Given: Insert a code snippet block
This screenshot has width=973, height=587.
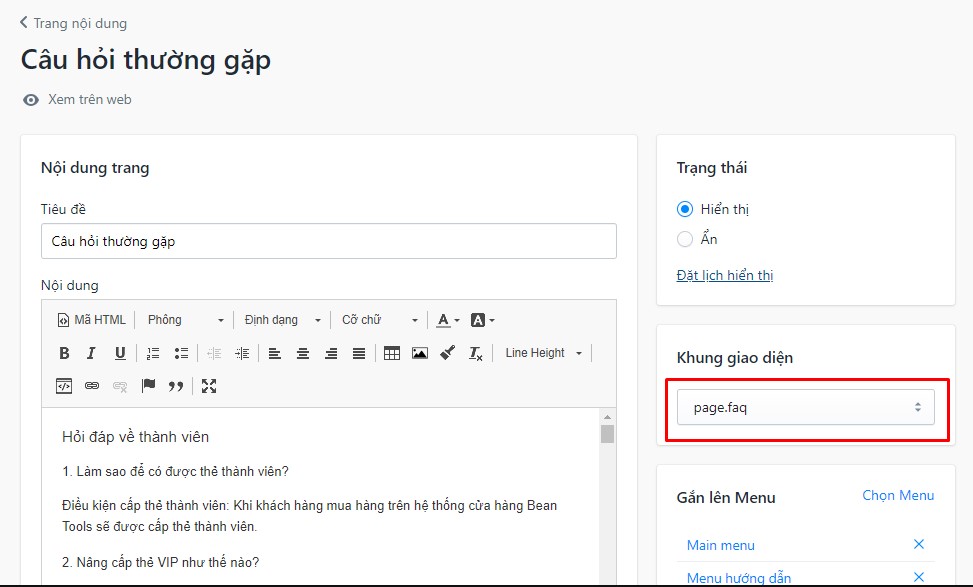Looking at the screenshot, I should coord(64,386).
